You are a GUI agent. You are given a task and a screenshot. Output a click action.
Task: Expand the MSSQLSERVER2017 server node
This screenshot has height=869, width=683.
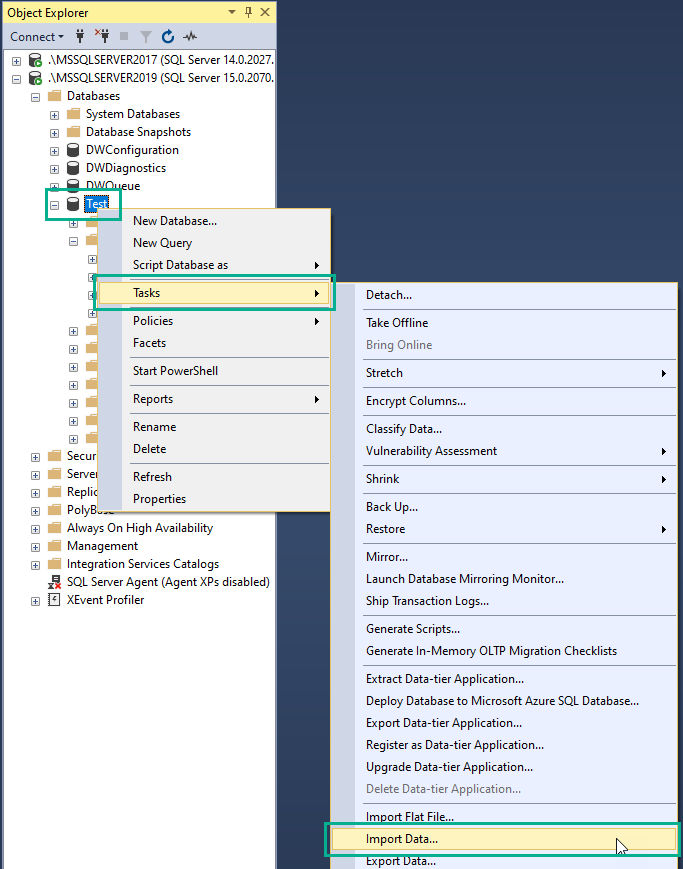[x=17, y=61]
